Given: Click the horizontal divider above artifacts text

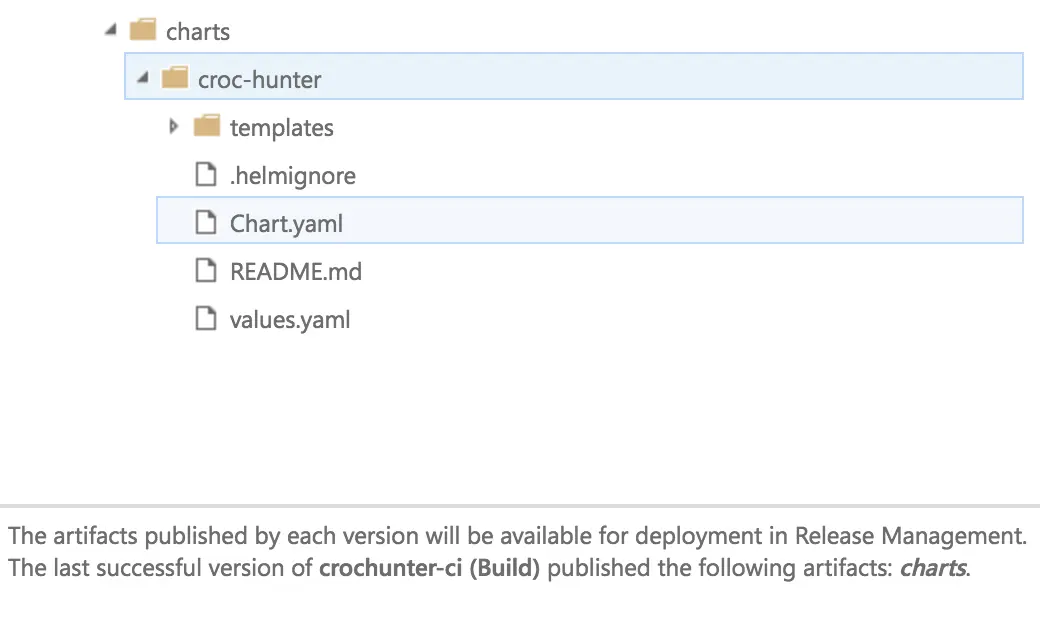Looking at the screenshot, I should pyautogui.click(x=520, y=506).
